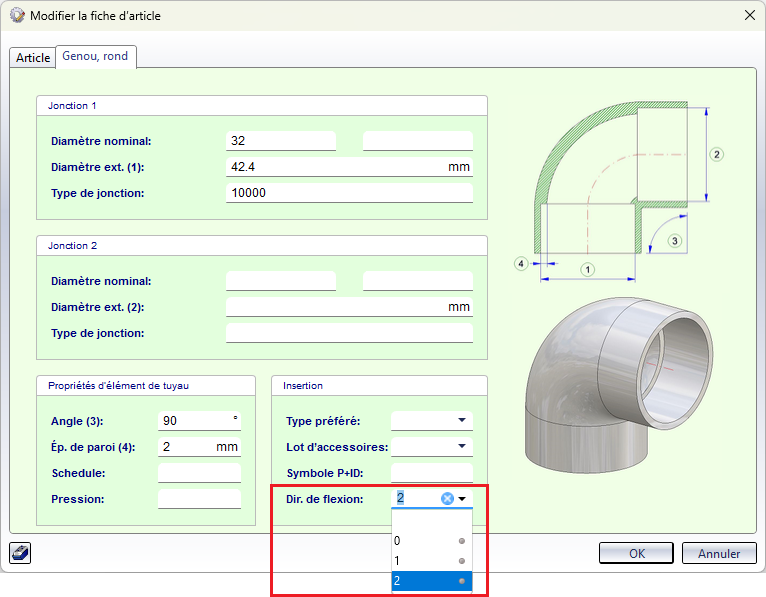This screenshot has width=766, height=597.
Task: Clear the Dir. de flexion value
Action: point(448,498)
